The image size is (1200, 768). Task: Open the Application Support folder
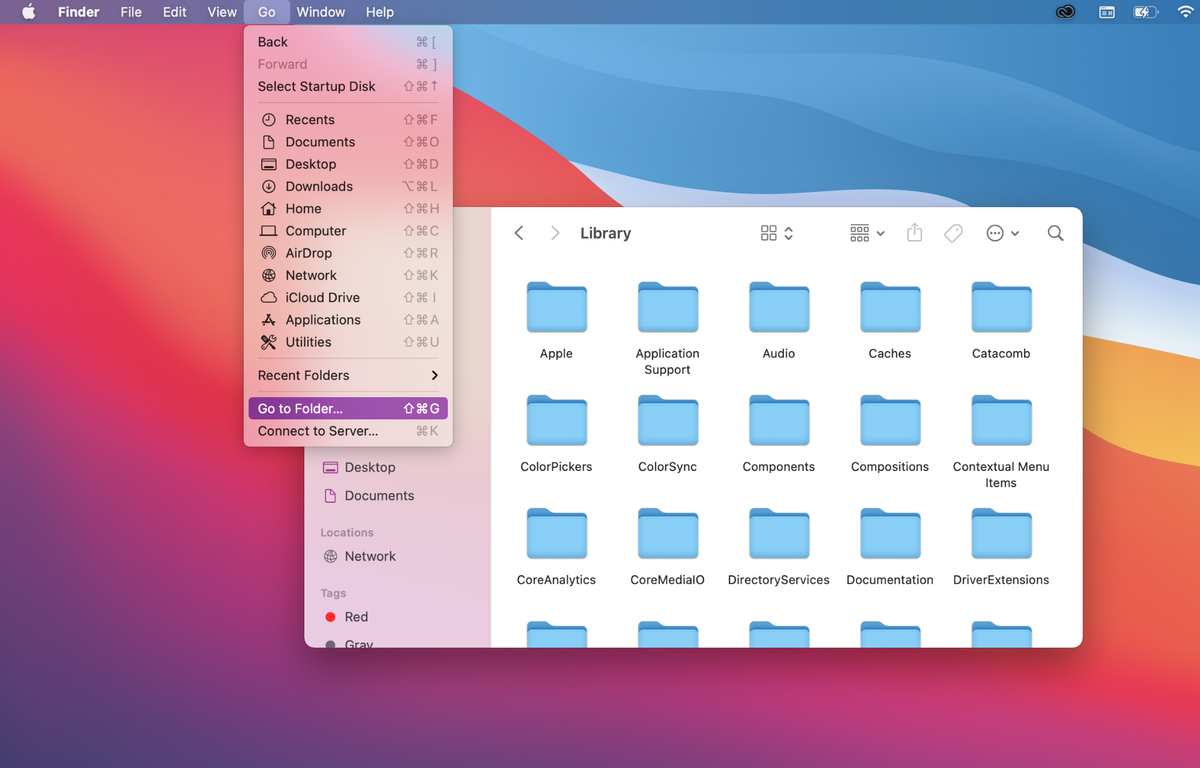pyautogui.click(x=668, y=308)
